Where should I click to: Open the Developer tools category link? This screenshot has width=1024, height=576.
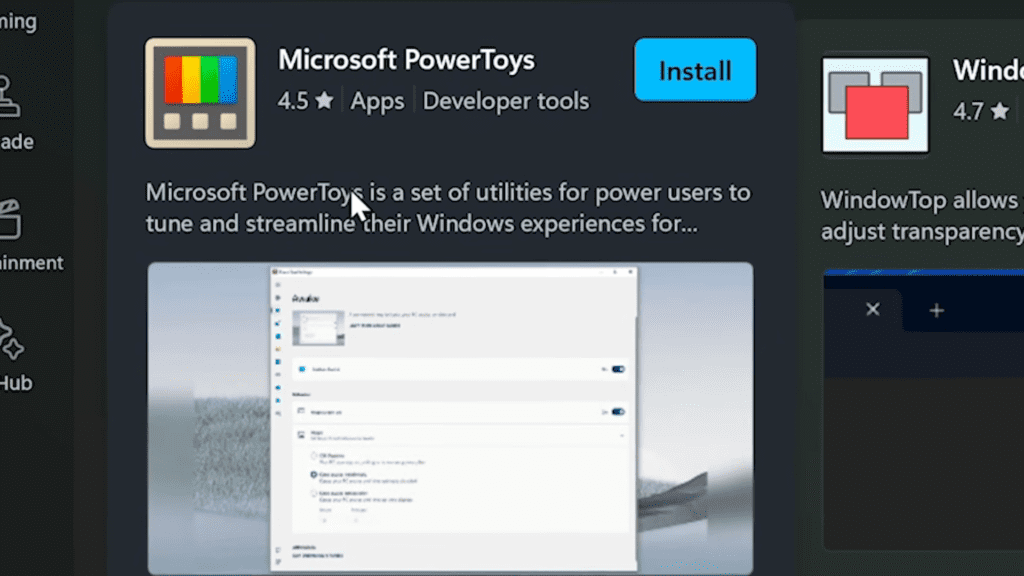click(x=506, y=101)
